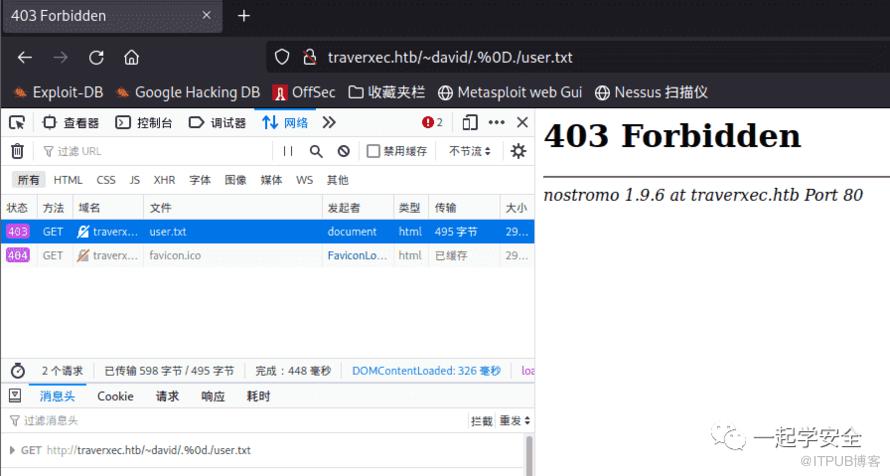Go back with the browser back arrow
890x476 pixels.
tap(24, 57)
